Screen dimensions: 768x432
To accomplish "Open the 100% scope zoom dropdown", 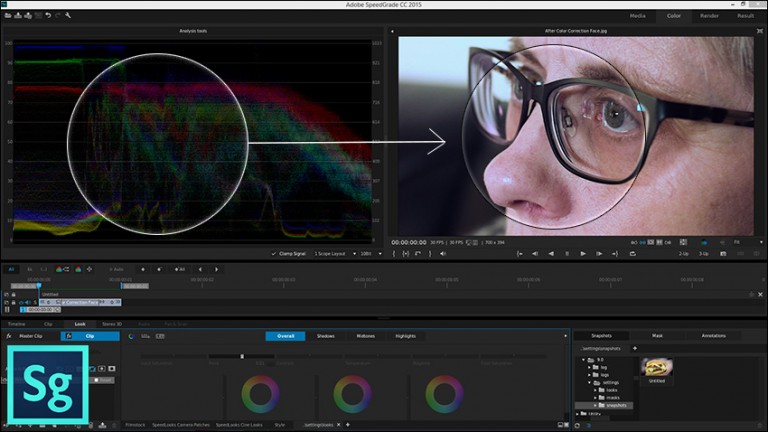I will click(x=371, y=254).
